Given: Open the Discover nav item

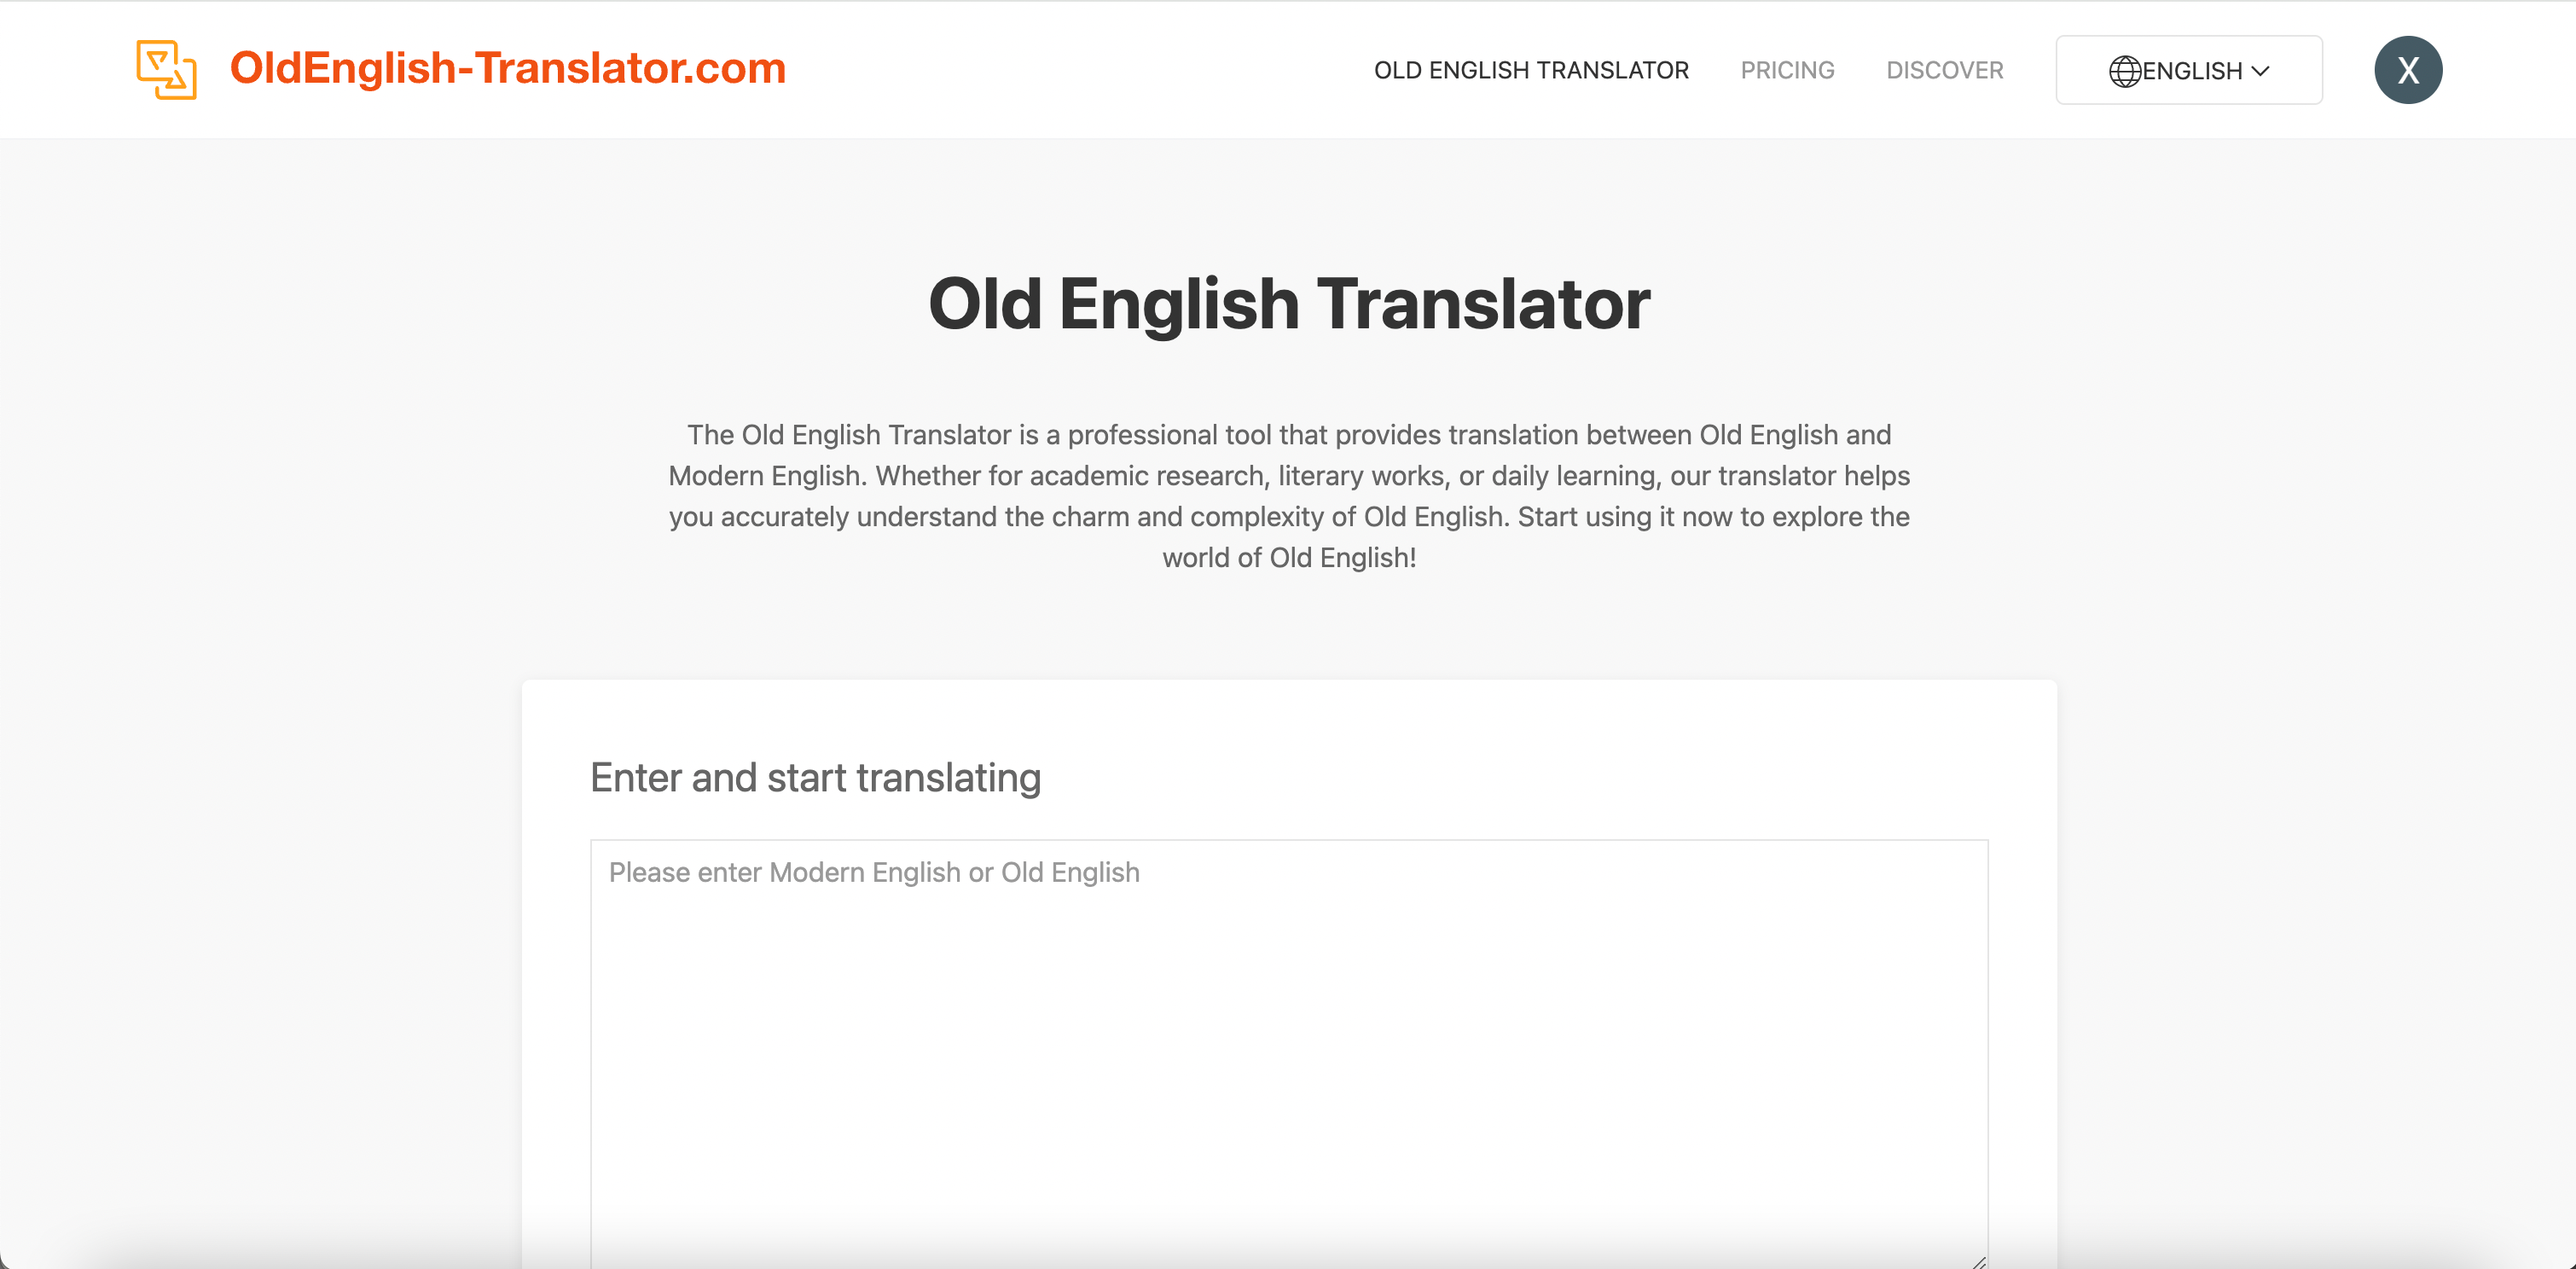Looking at the screenshot, I should 1944,70.
